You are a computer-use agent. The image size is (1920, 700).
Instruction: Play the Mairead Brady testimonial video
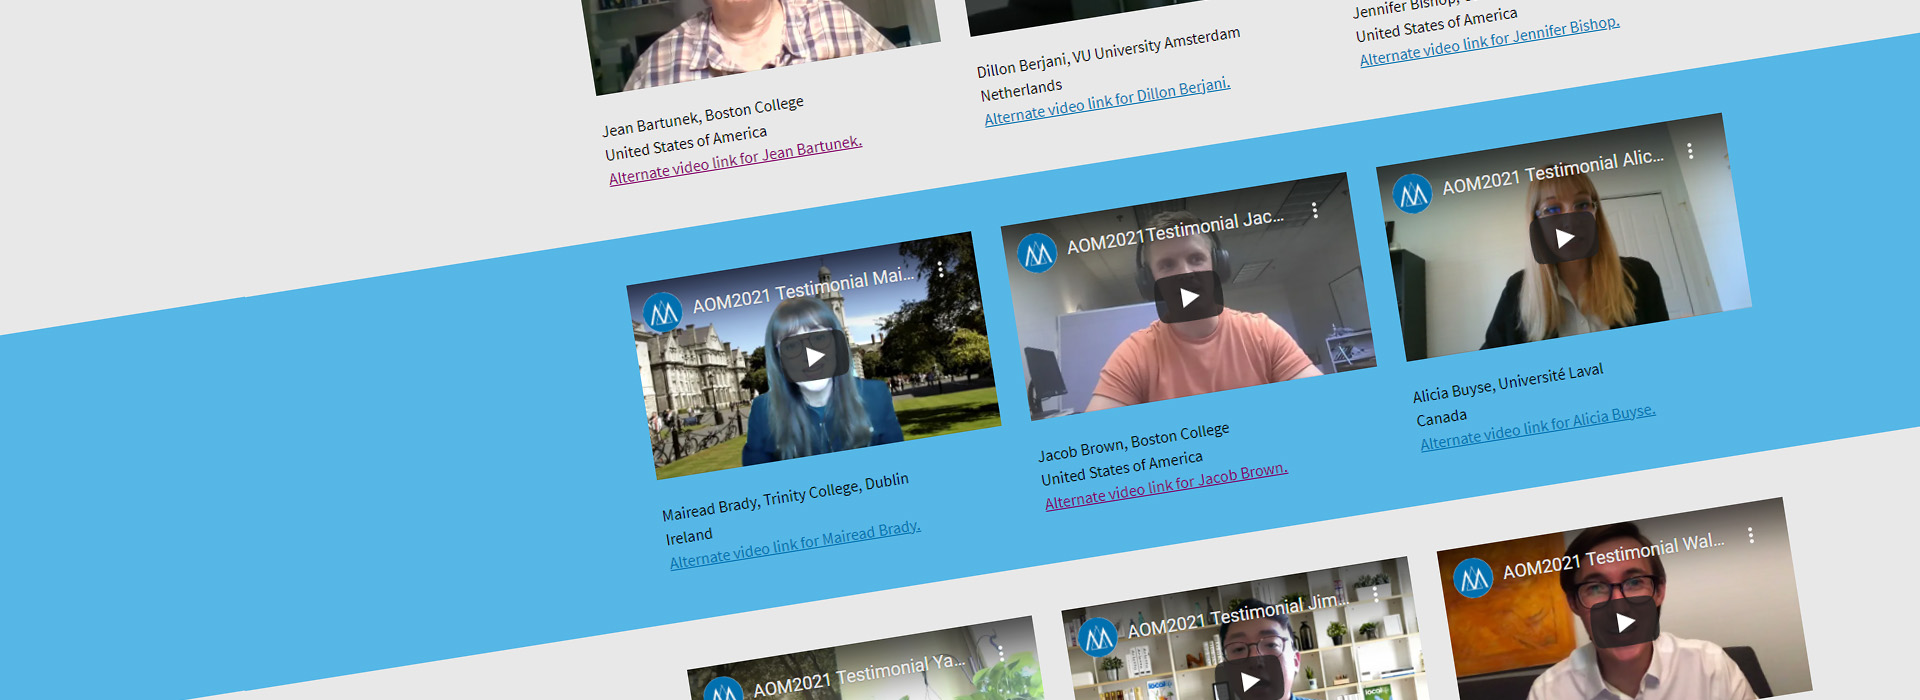[x=815, y=357]
